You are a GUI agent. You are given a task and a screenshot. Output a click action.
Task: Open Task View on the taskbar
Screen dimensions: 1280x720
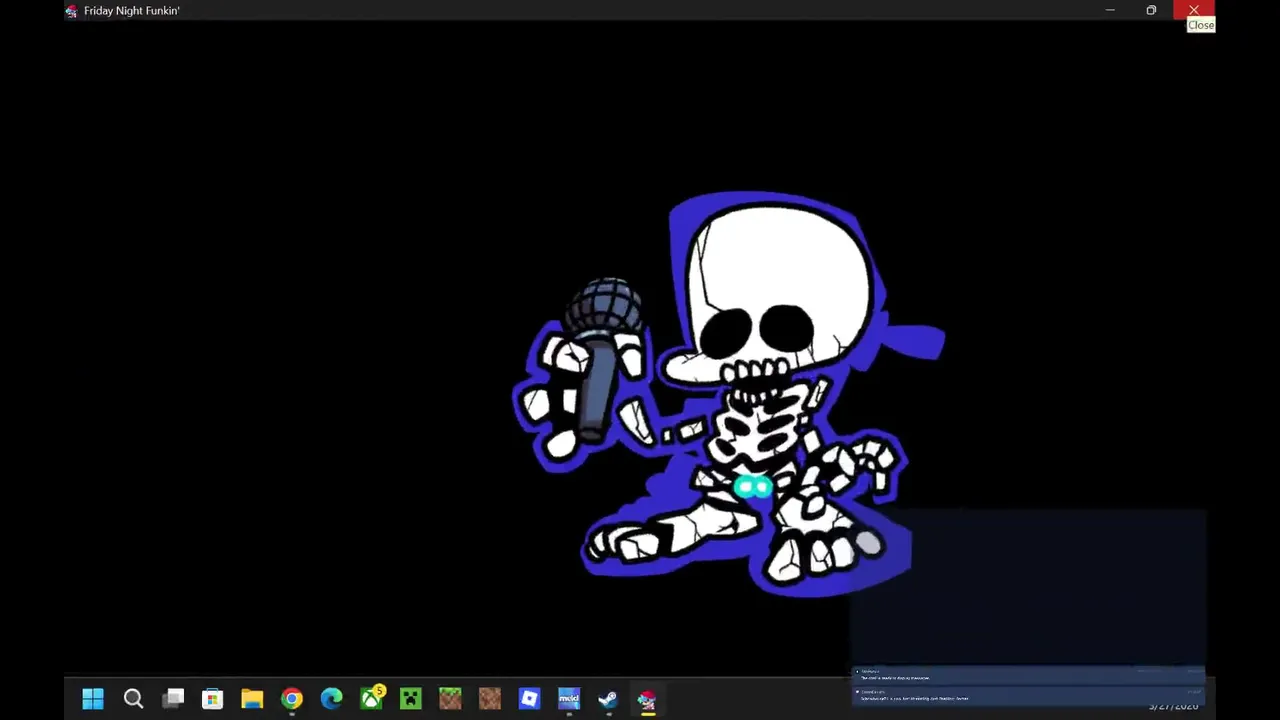pos(173,699)
